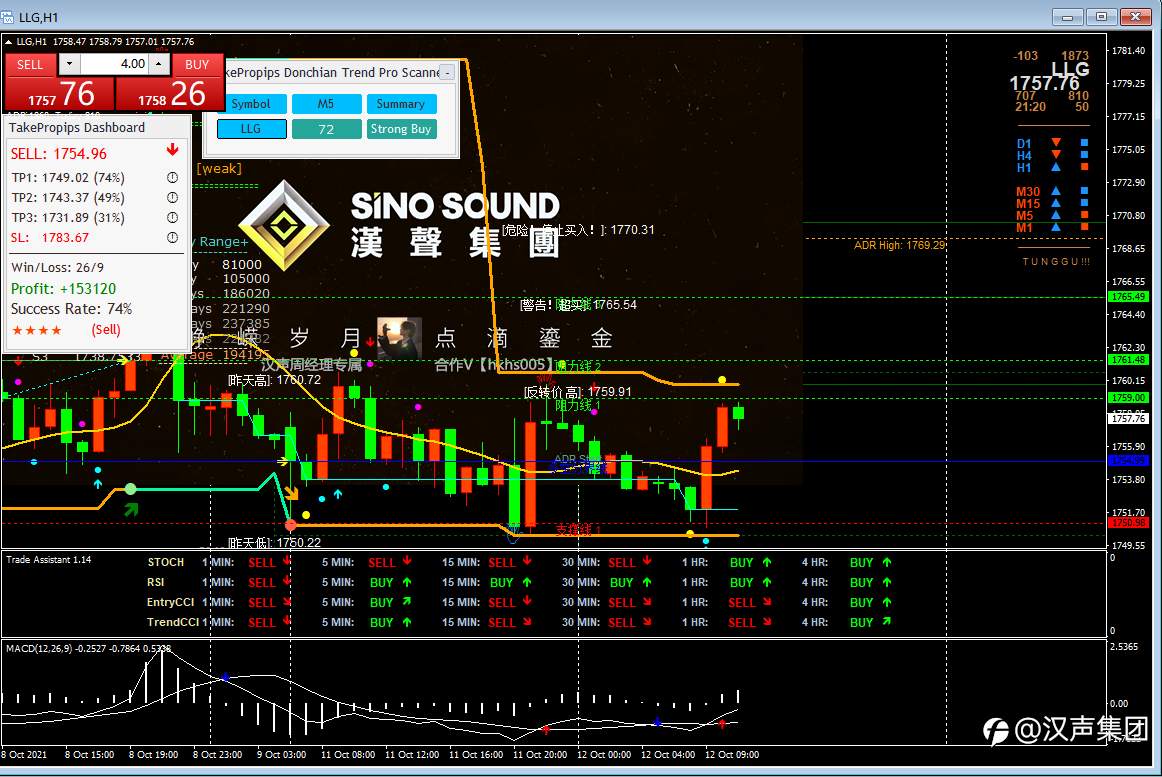Collapse the one-click trading panel triangle
The image size is (1162, 777).
point(8,42)
